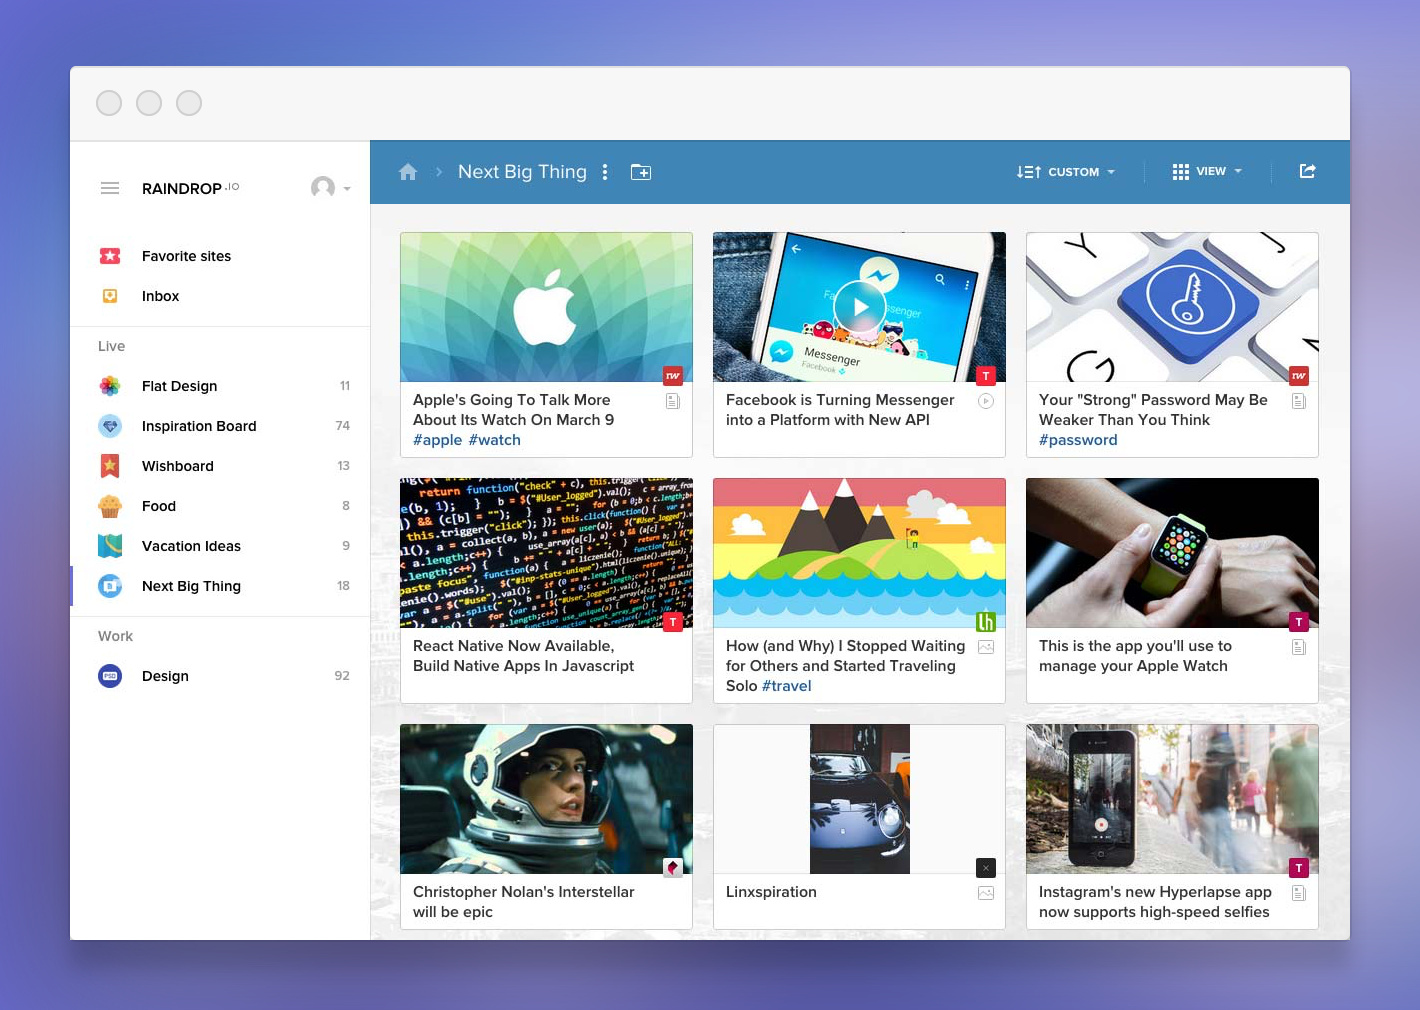
Task: Open the Inspiration Board collection
Action: [220, 426]
